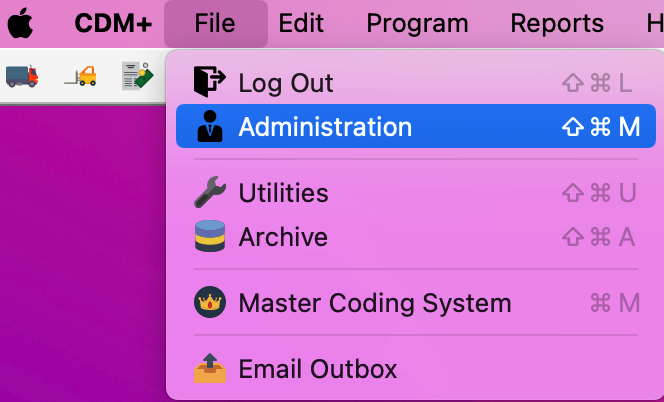Click the delivery truck toolbar icon

(22, 75)
